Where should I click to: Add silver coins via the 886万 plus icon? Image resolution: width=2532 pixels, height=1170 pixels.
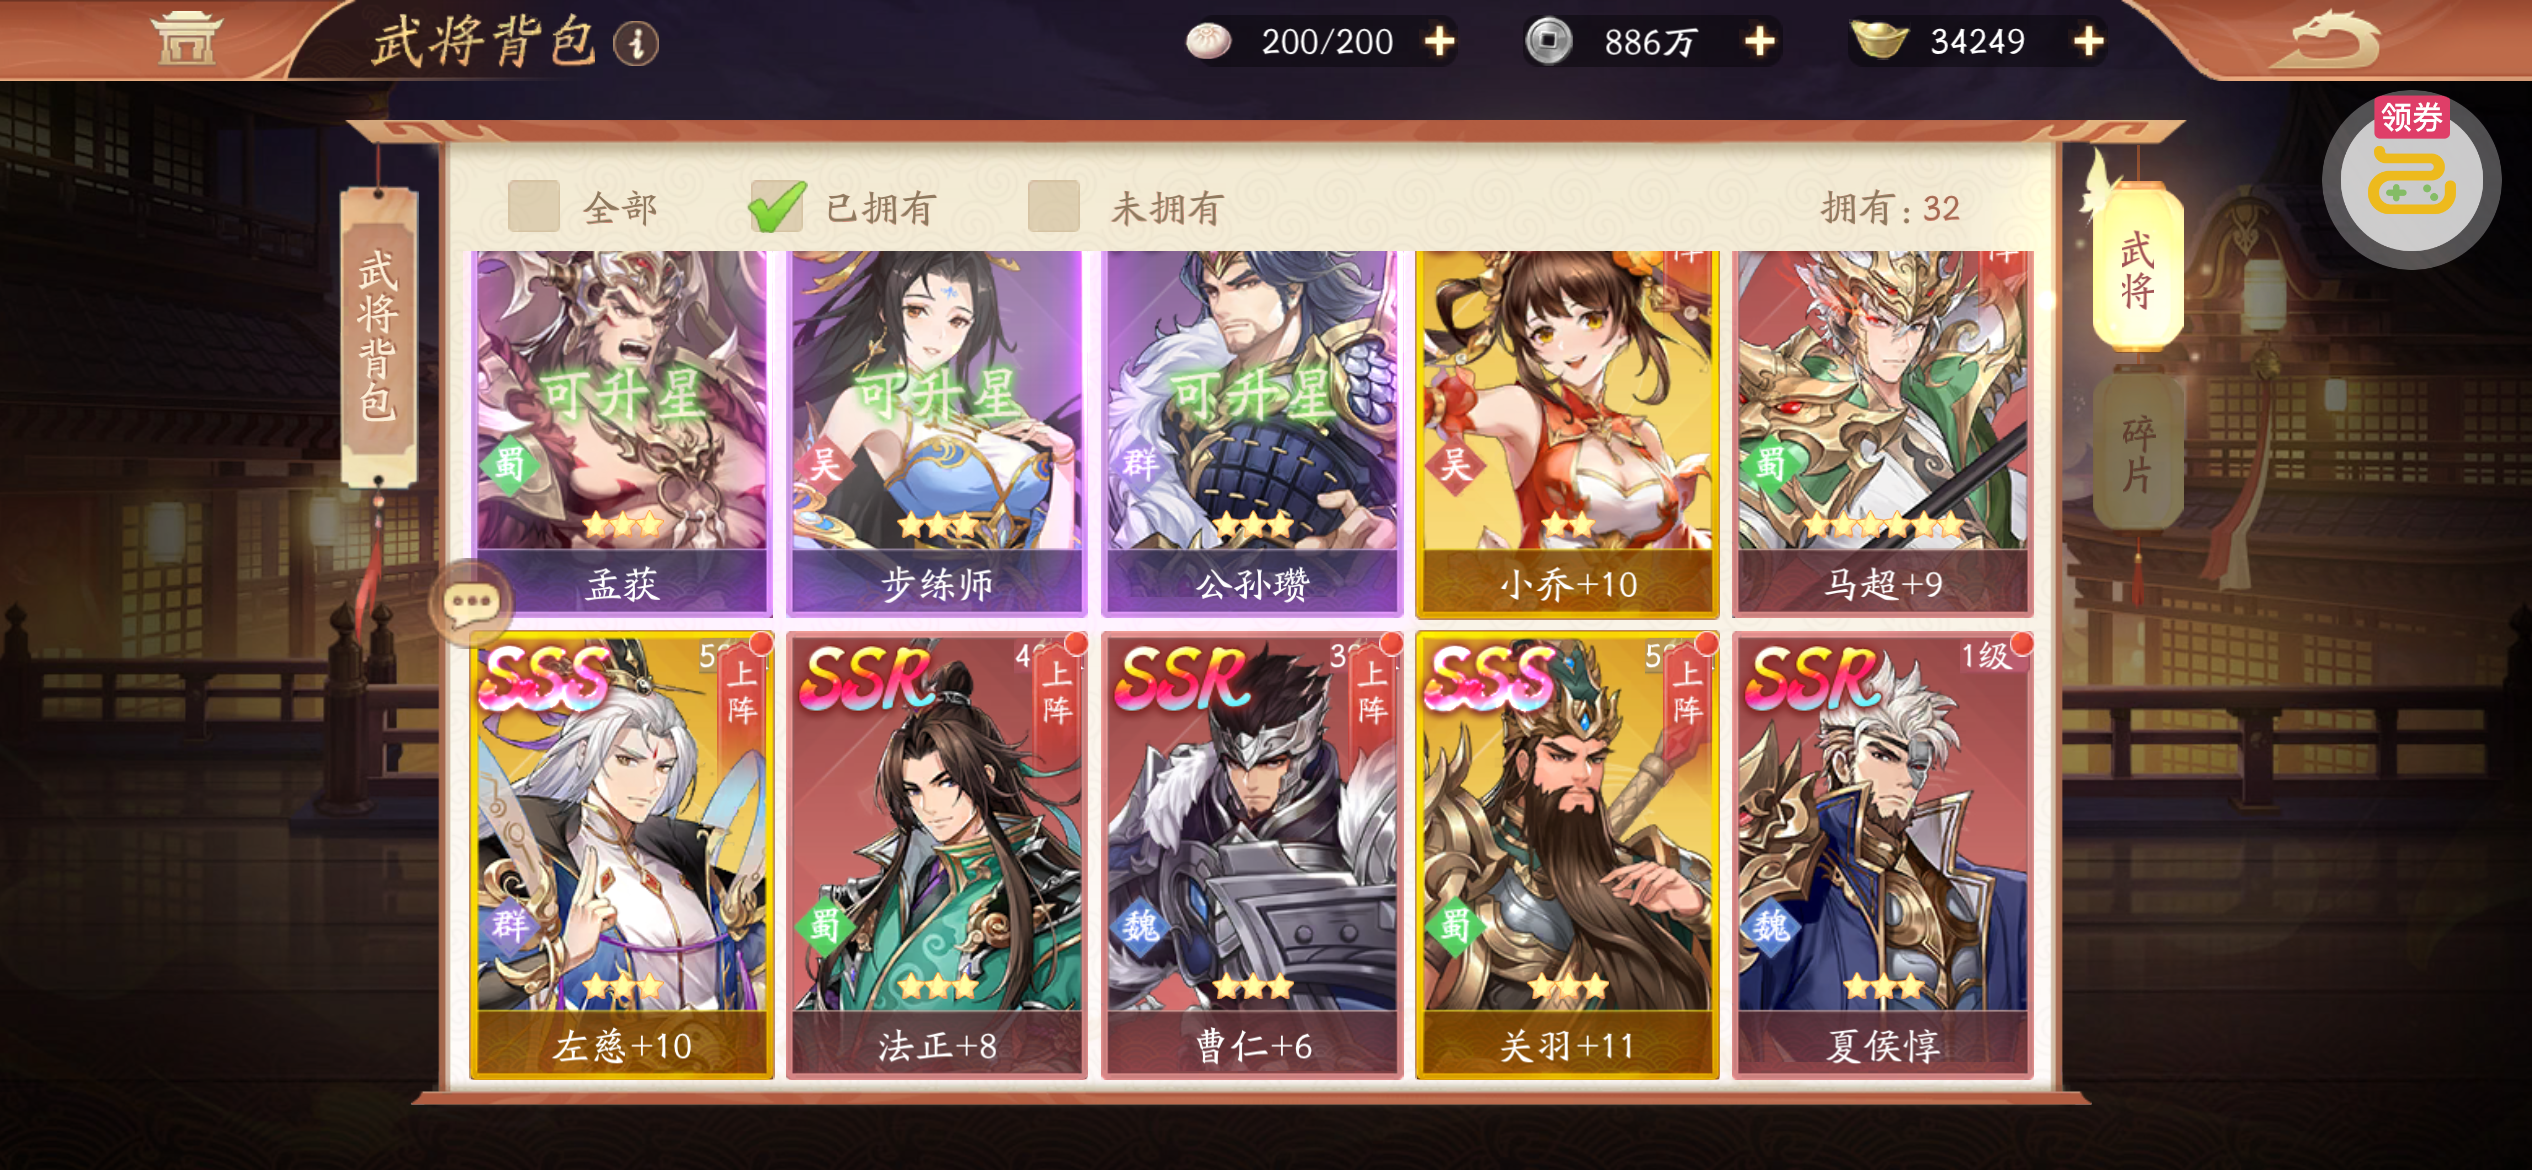tap(1759, 42)
